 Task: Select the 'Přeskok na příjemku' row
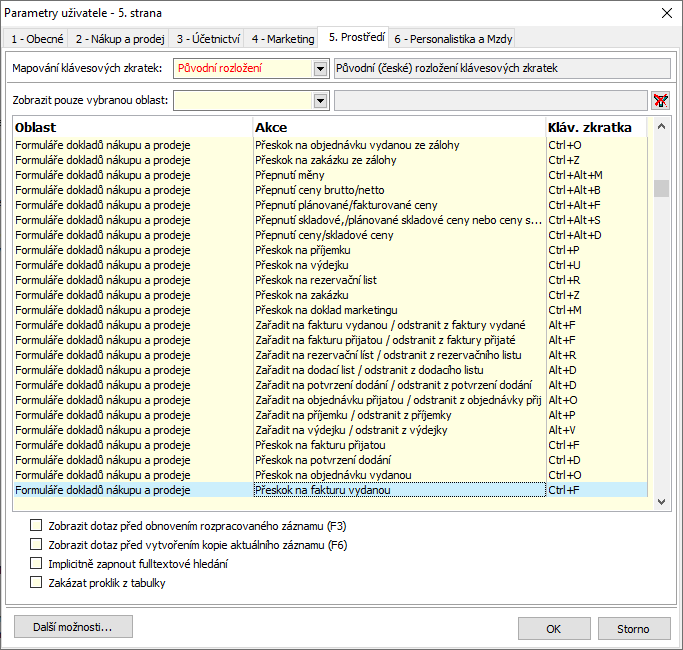[x=331, y=250]
